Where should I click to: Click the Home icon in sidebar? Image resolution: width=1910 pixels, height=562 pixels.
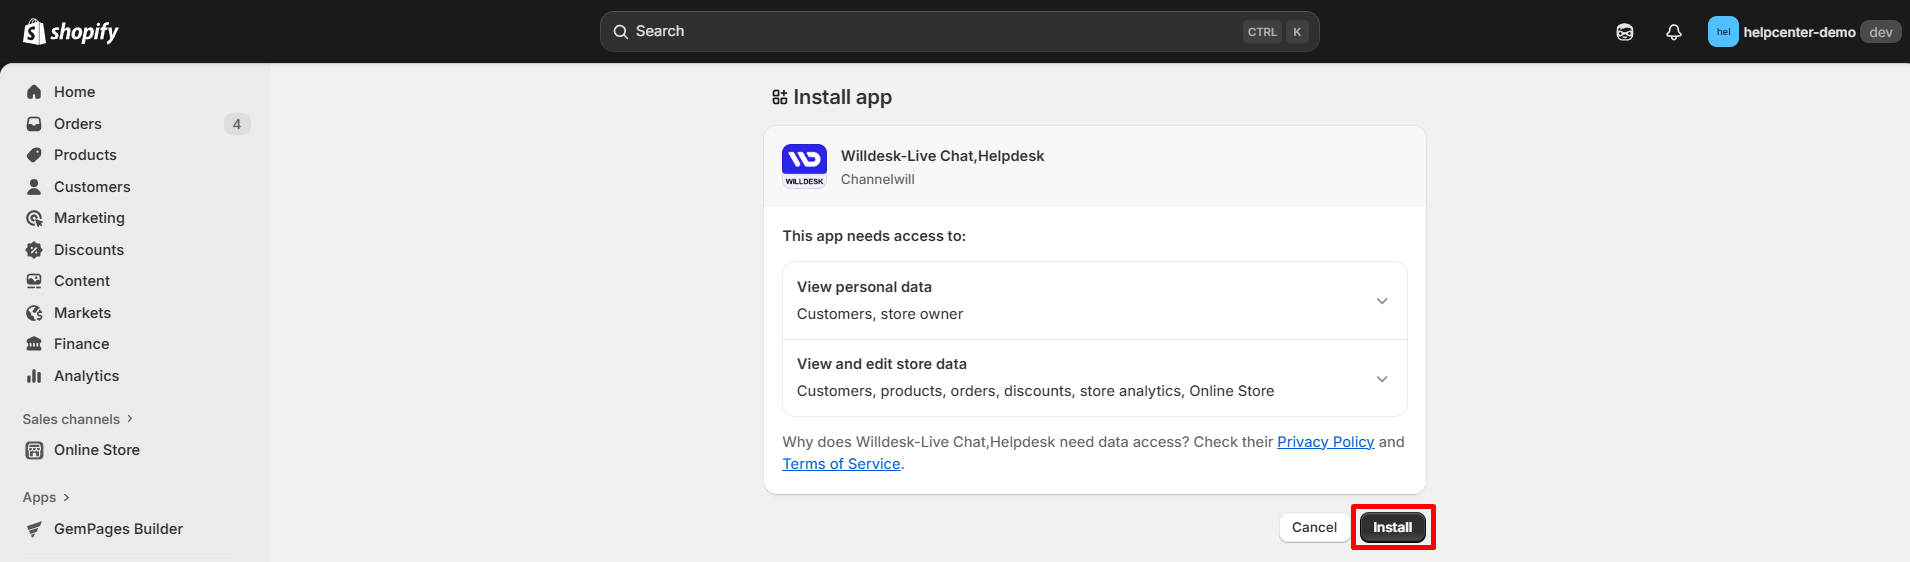[x=34, y=92]
